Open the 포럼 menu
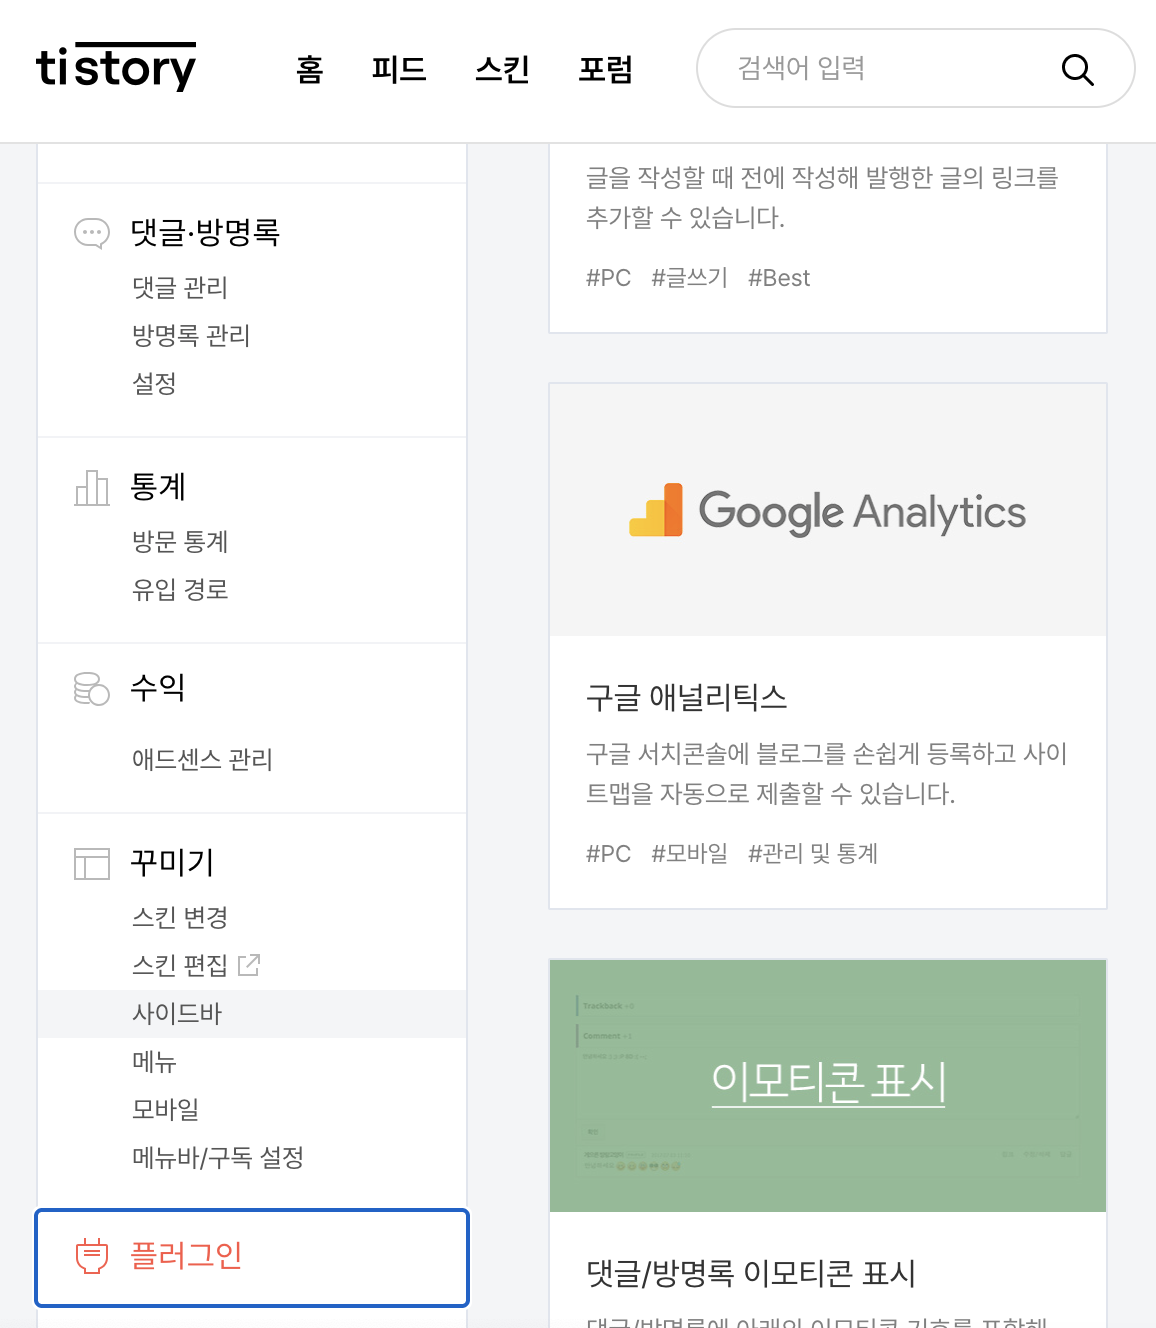The image size is (1156, 1328). click(606, 69)
